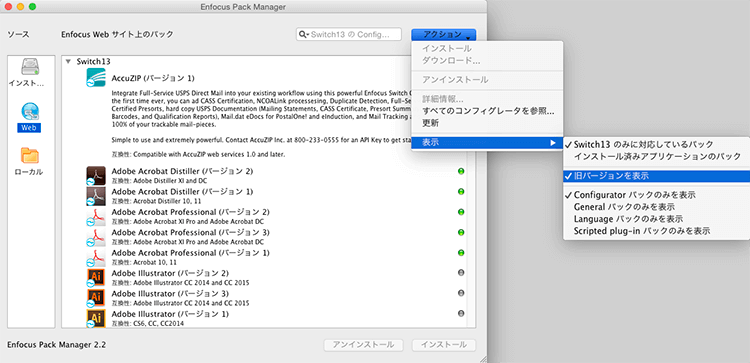Click Adobe Acrobat Distiller version 1 icon

(x=96, y=197)
